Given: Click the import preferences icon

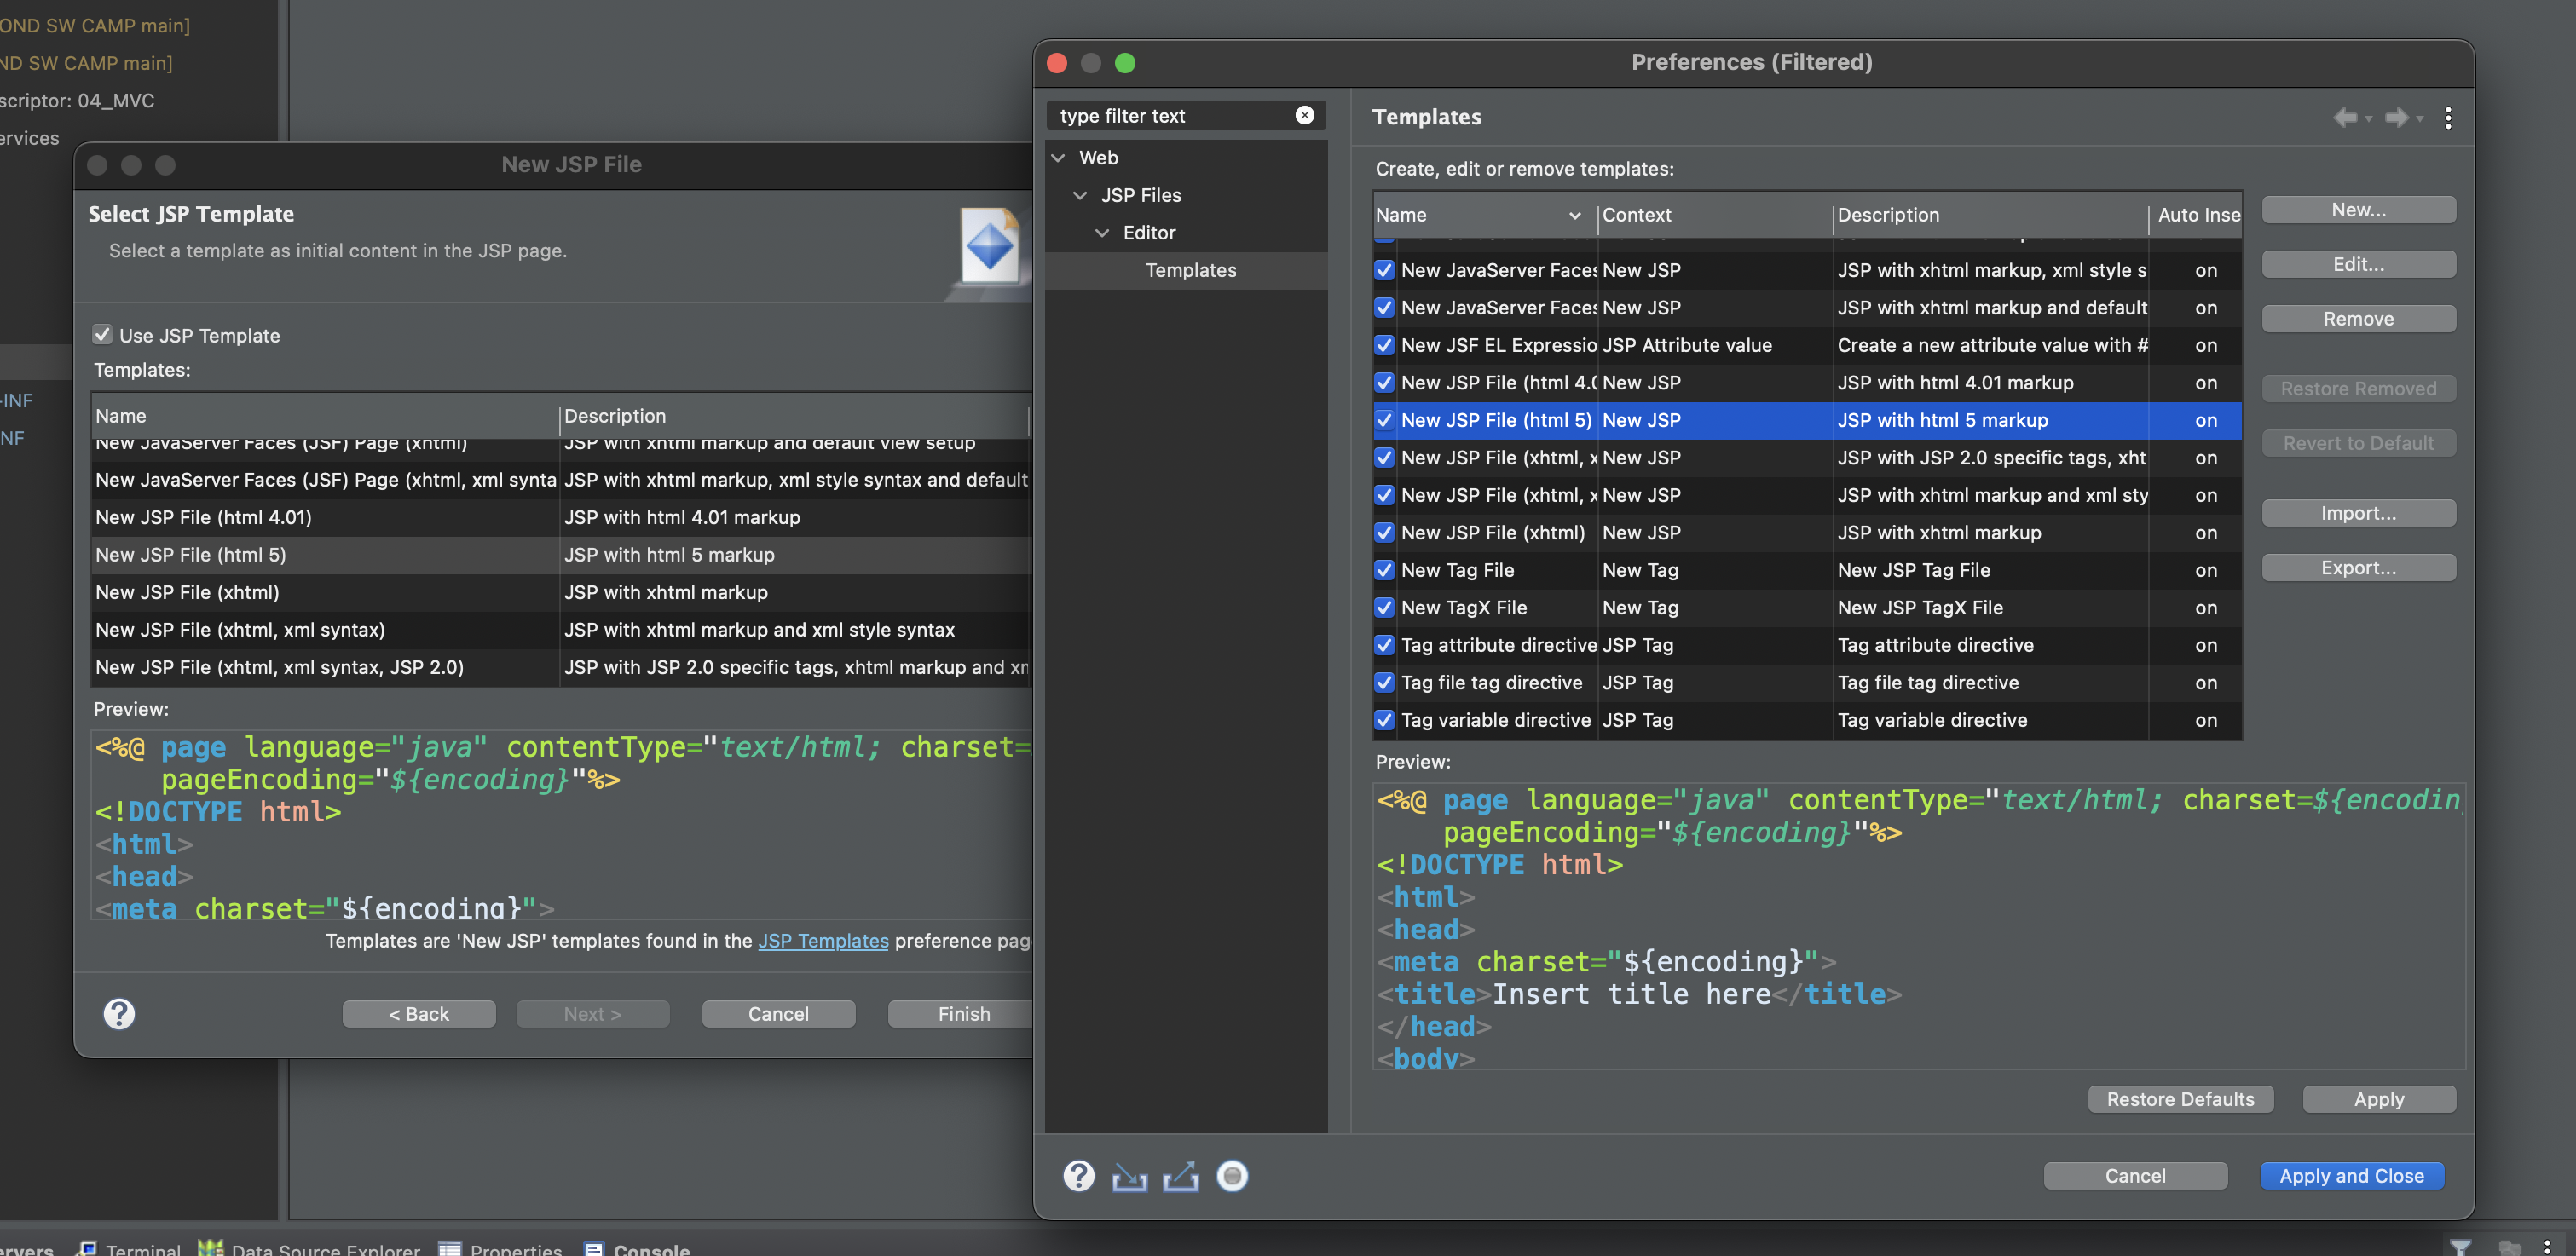Looking at the screenshot, I should tap(1129, 1177).
